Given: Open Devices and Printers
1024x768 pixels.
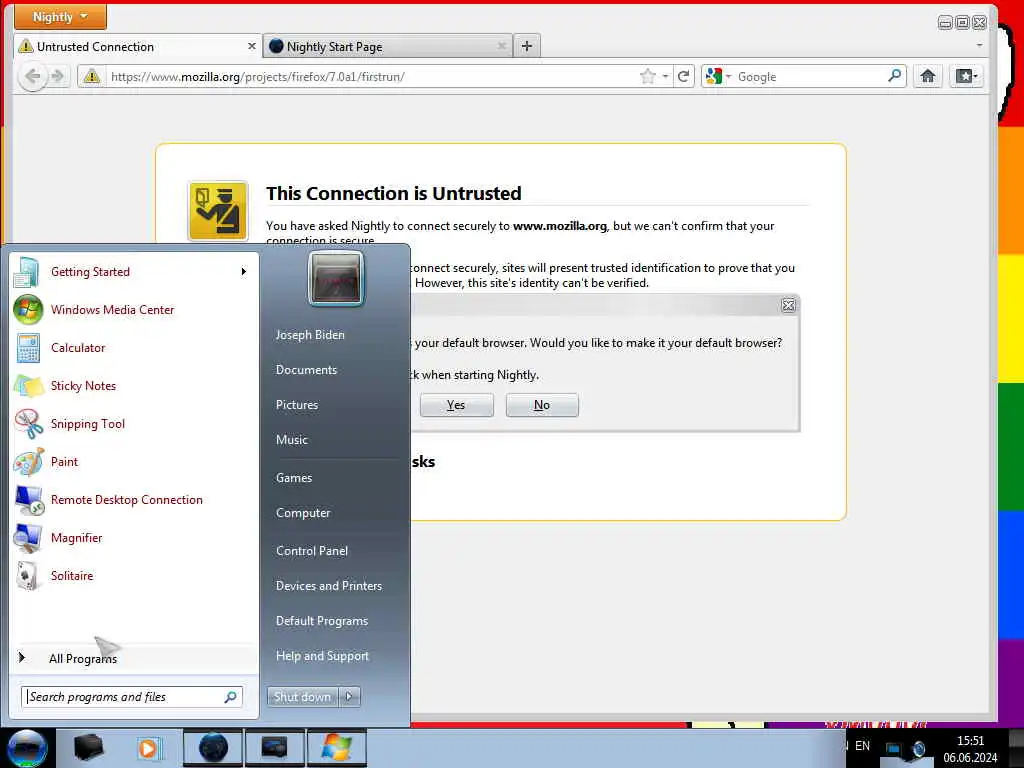Looking at the screenshot, I should click(x=328, y=586).
